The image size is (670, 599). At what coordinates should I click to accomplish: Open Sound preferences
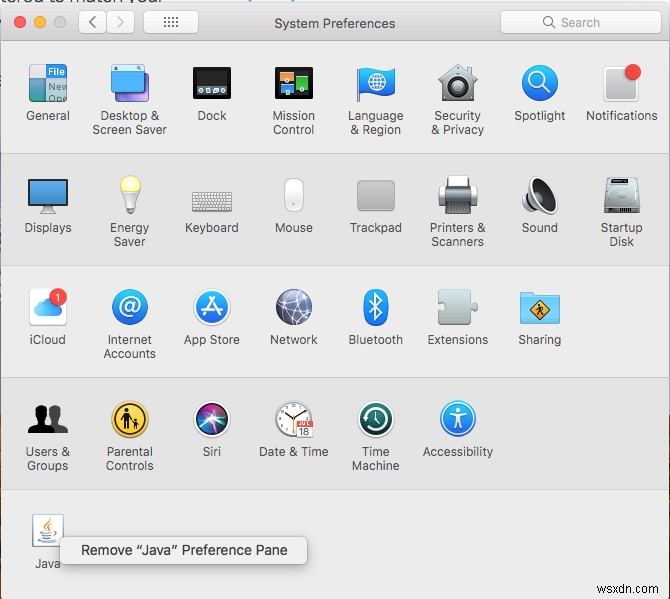click(540, 195)
